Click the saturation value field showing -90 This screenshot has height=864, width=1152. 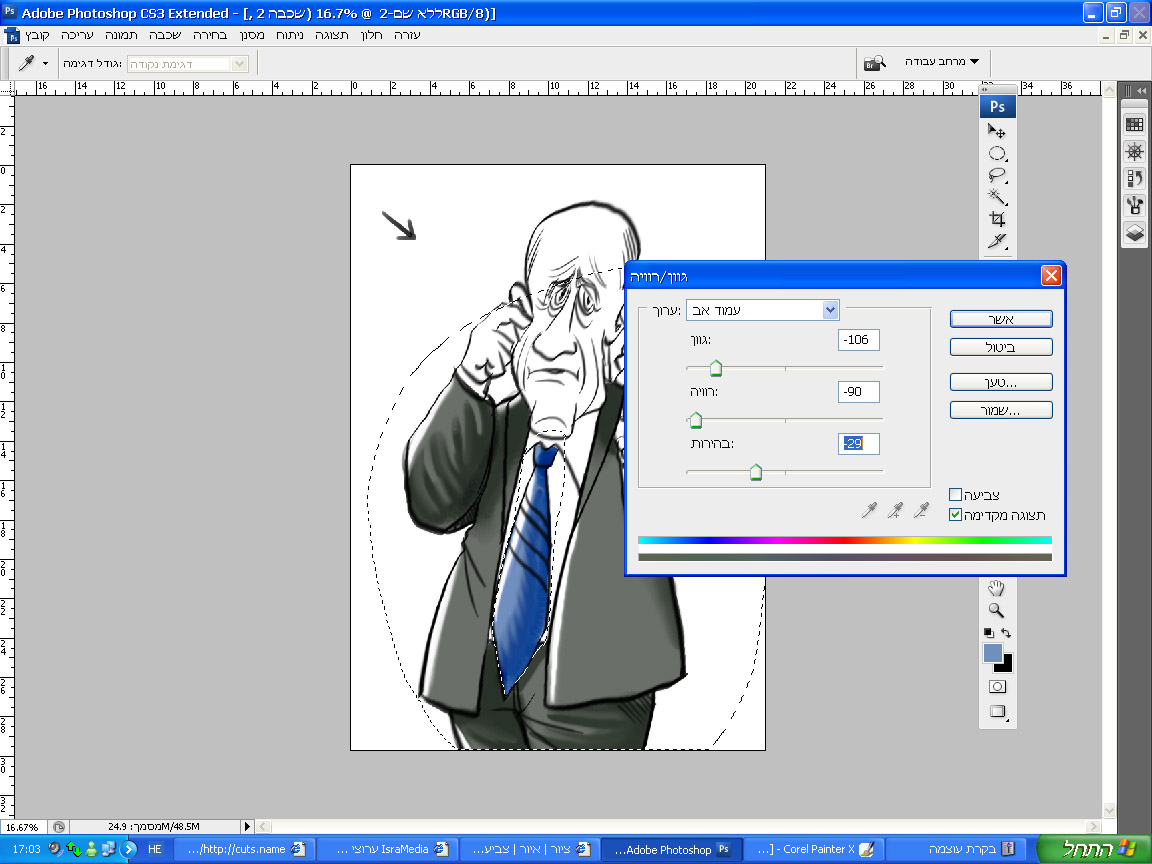coord(858,392)
